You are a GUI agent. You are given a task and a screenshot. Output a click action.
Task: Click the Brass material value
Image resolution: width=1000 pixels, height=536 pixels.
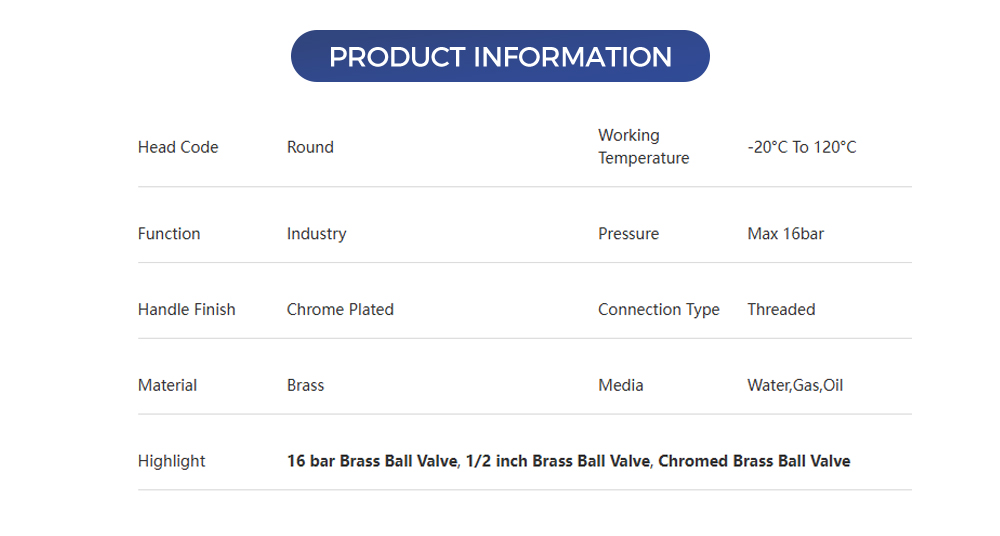pyautogui.click(x=305, y=386)
